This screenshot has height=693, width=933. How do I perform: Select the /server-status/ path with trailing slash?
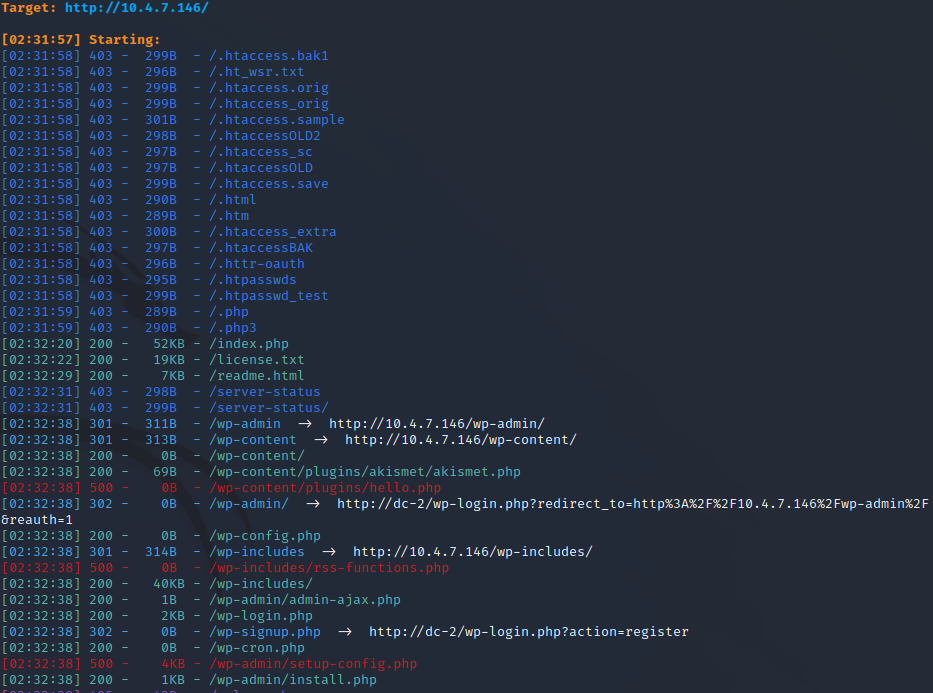[268, 407]
